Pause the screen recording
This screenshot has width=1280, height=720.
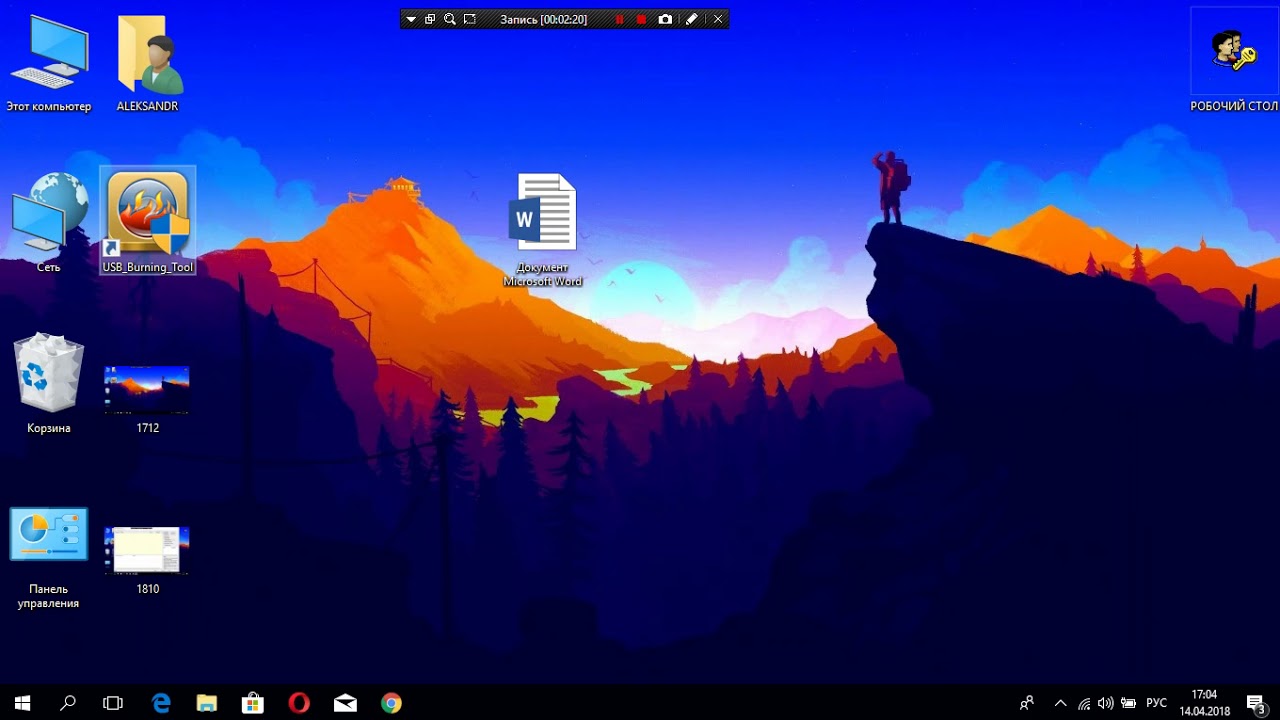pos(619,19)
